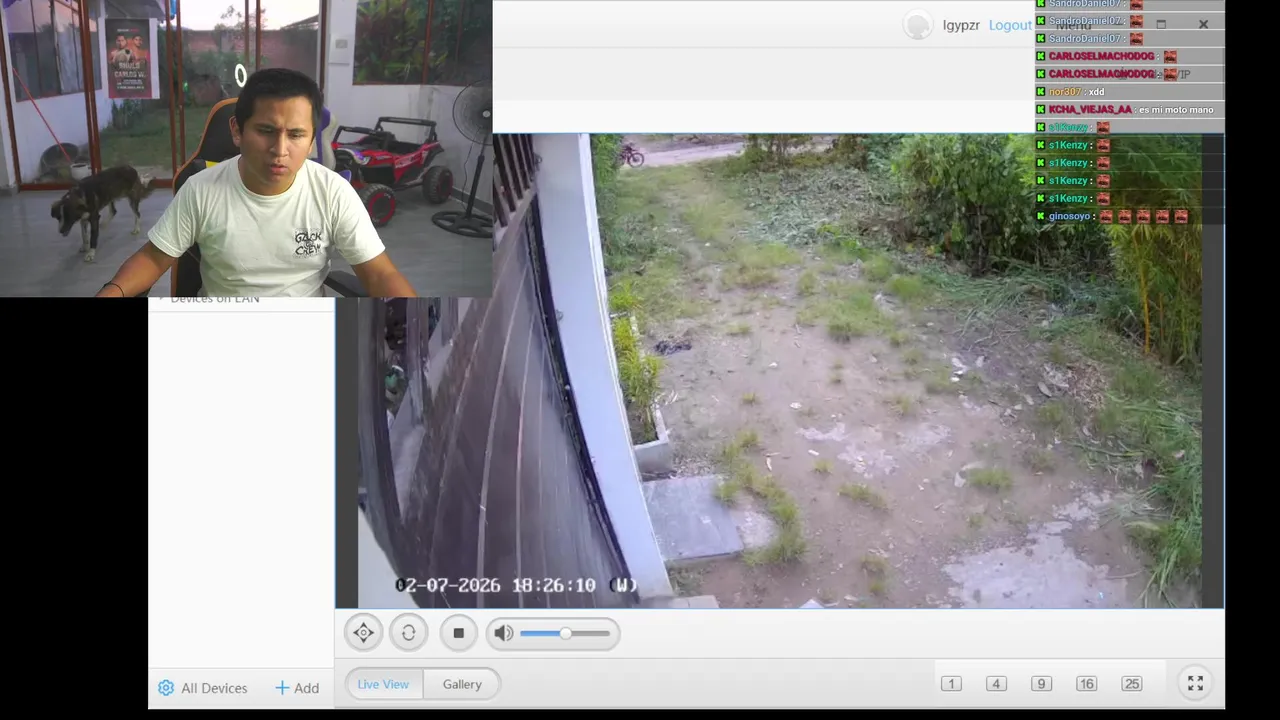Select the 25-camera grid layout
This screenshot has width=1280, height=720.
pos(1131,684)
